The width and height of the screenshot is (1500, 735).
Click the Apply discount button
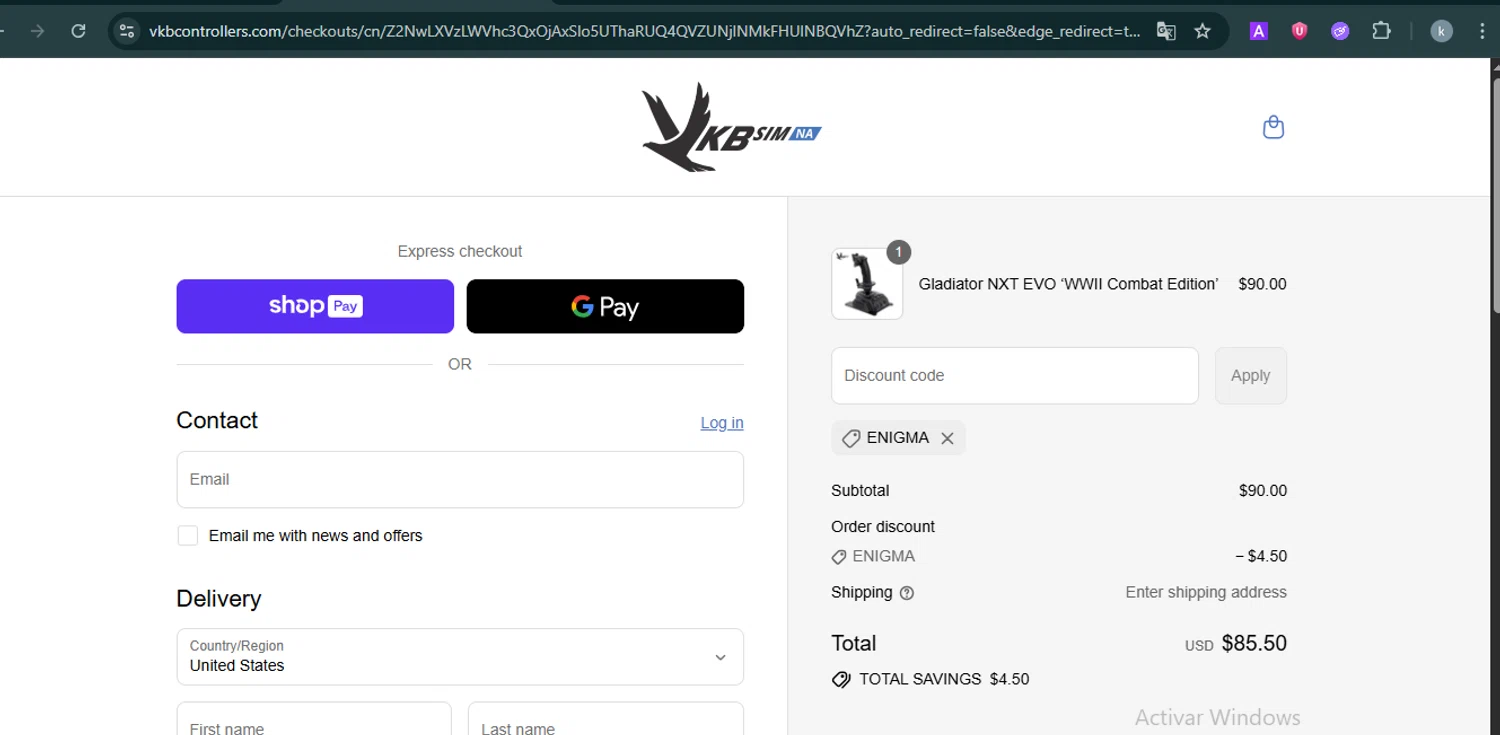coord(1250,376)
